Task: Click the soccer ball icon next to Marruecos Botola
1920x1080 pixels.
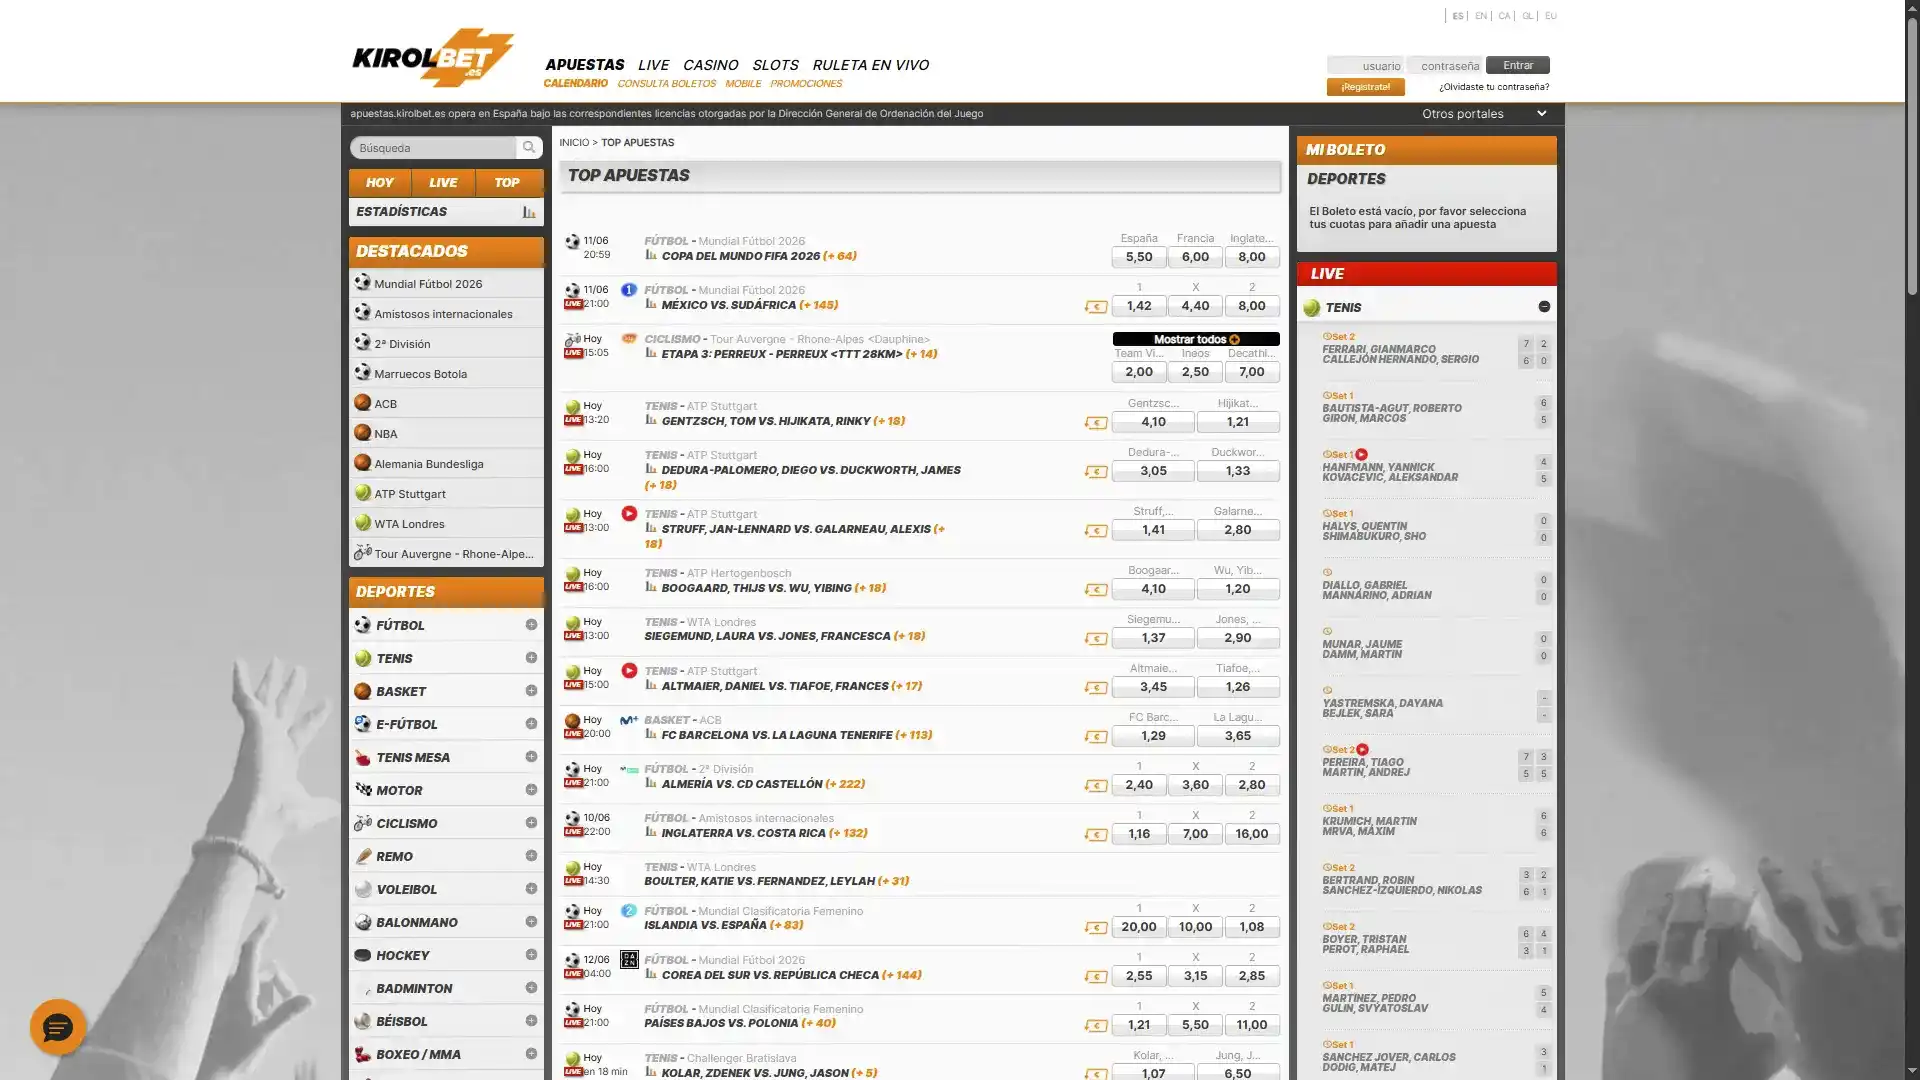Action: click(362, 373)
